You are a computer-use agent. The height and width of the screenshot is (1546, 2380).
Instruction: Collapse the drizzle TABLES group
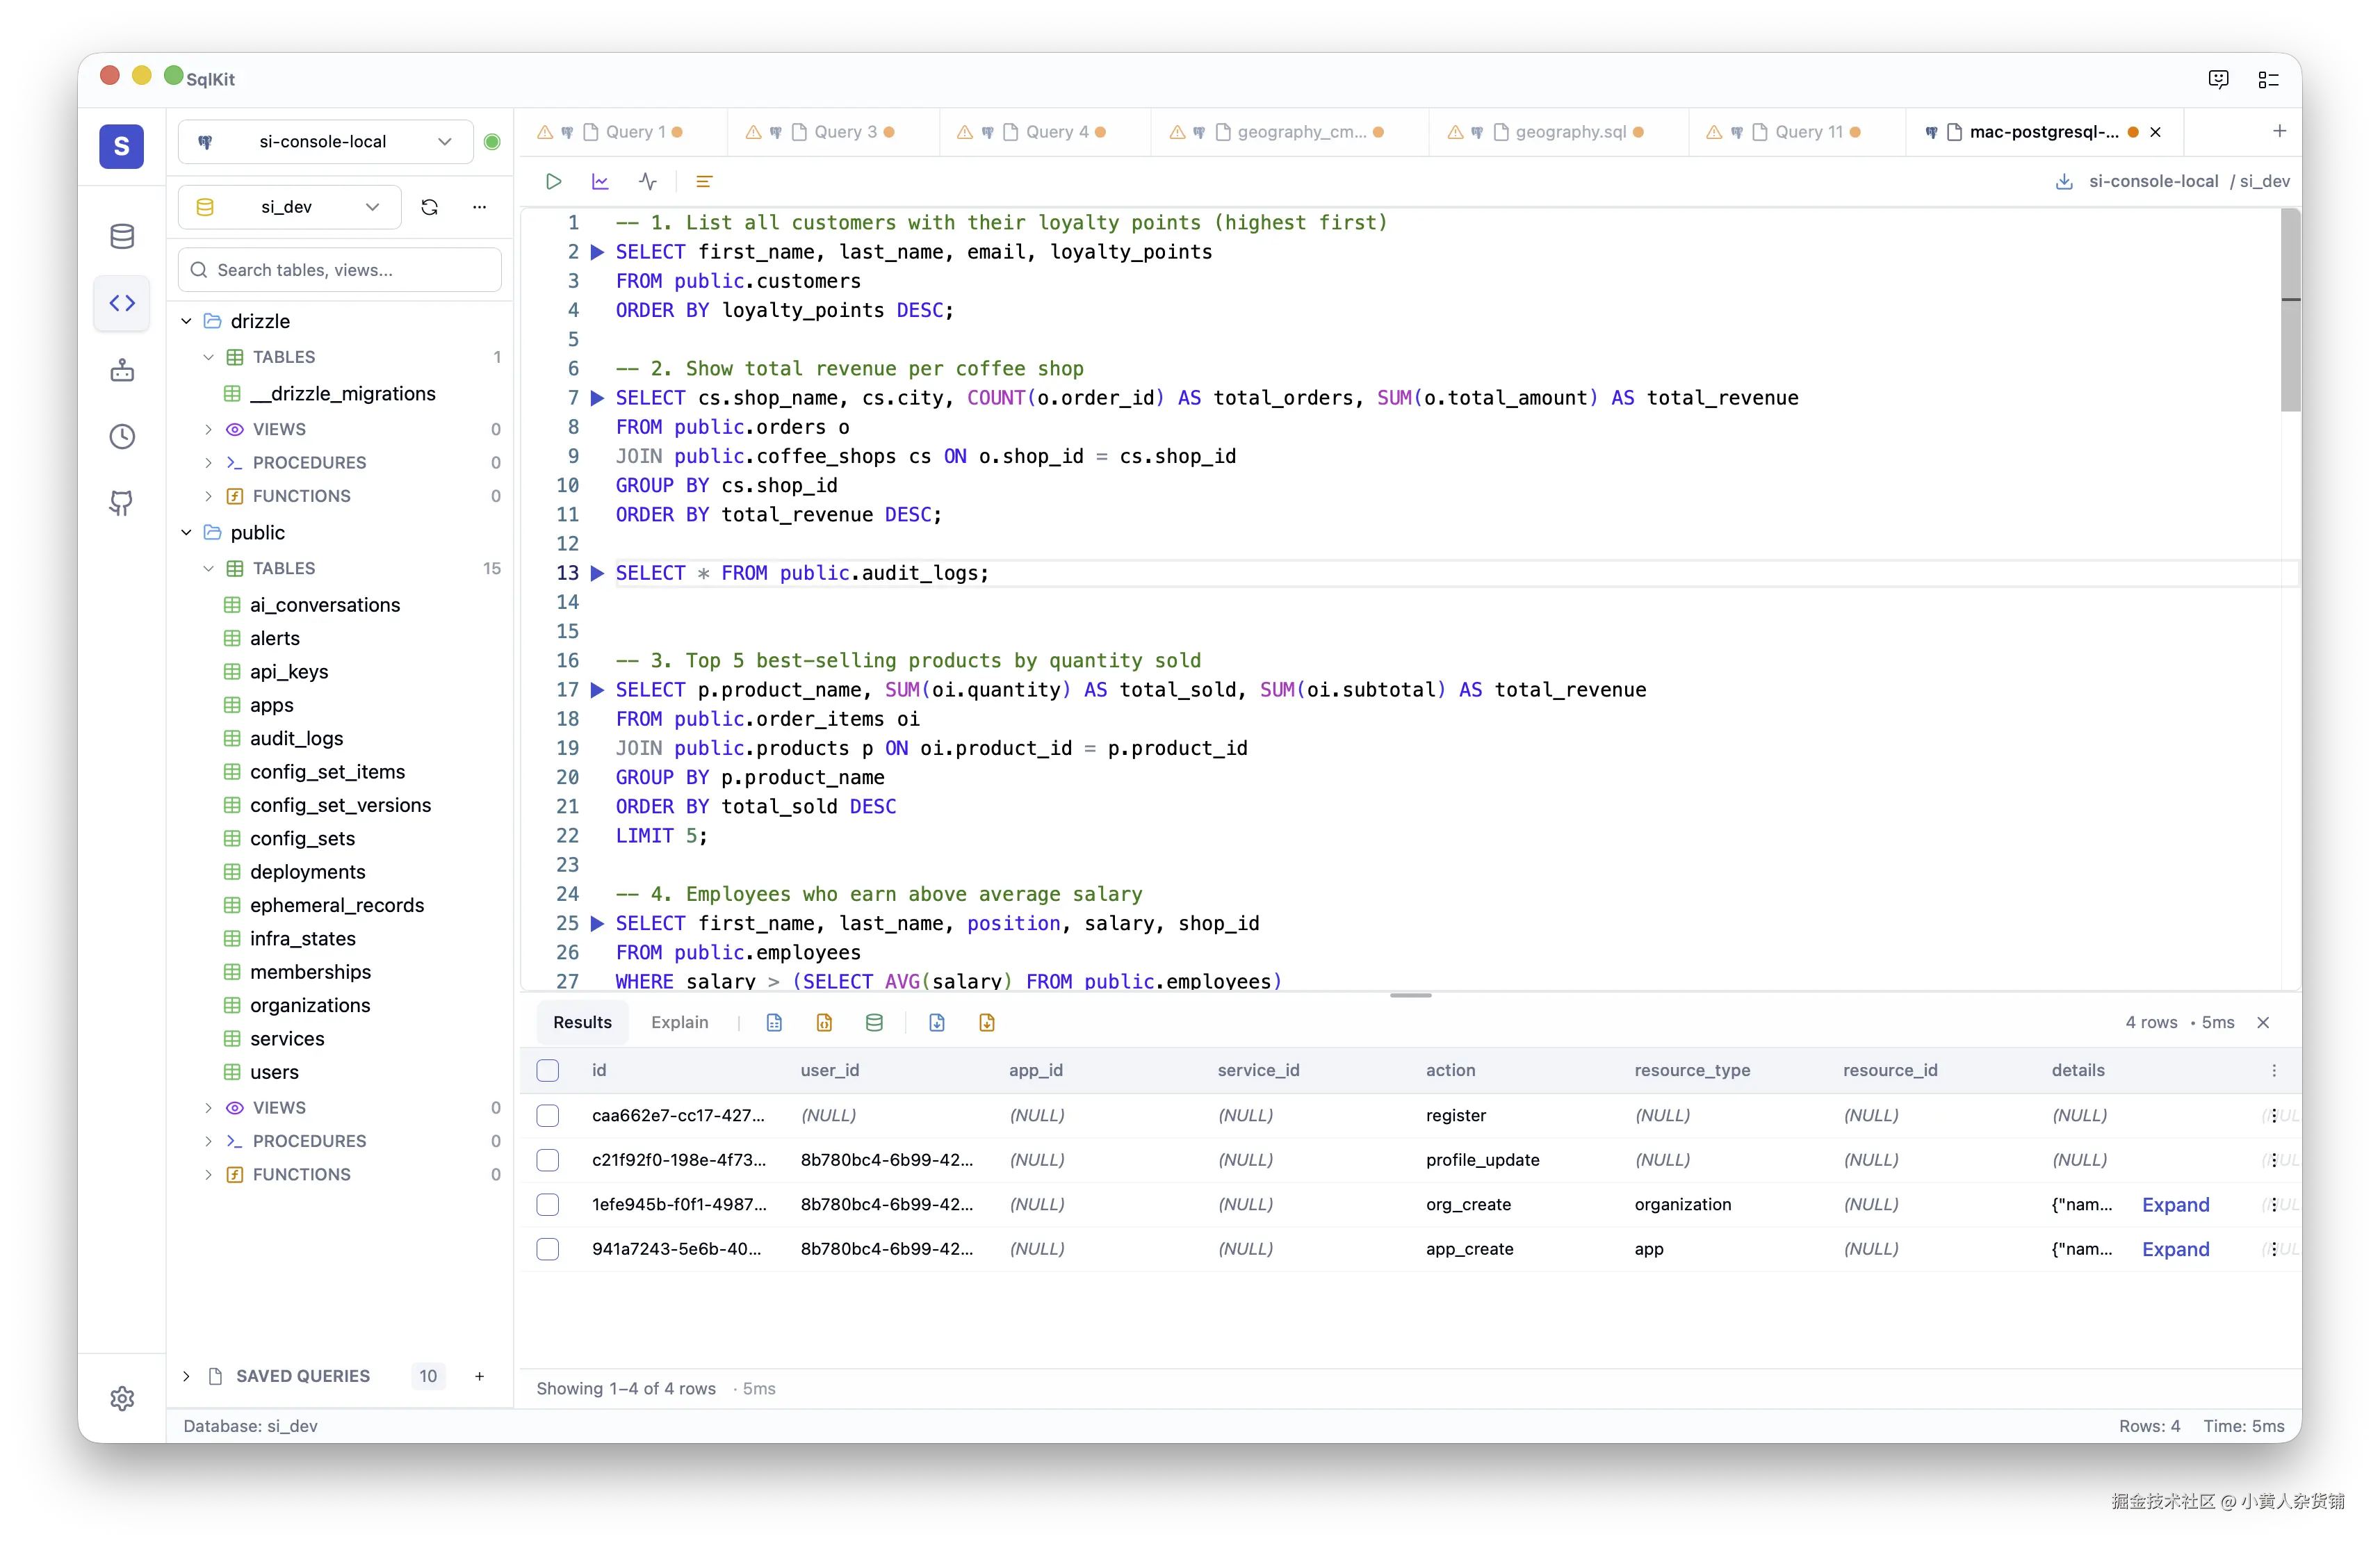[x=208, y=357]
